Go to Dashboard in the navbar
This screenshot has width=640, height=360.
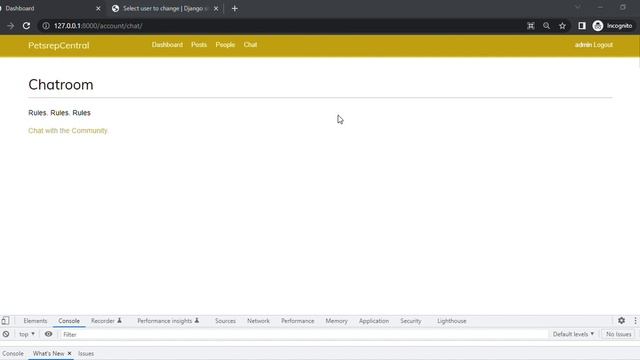click(x=167, y=45)
